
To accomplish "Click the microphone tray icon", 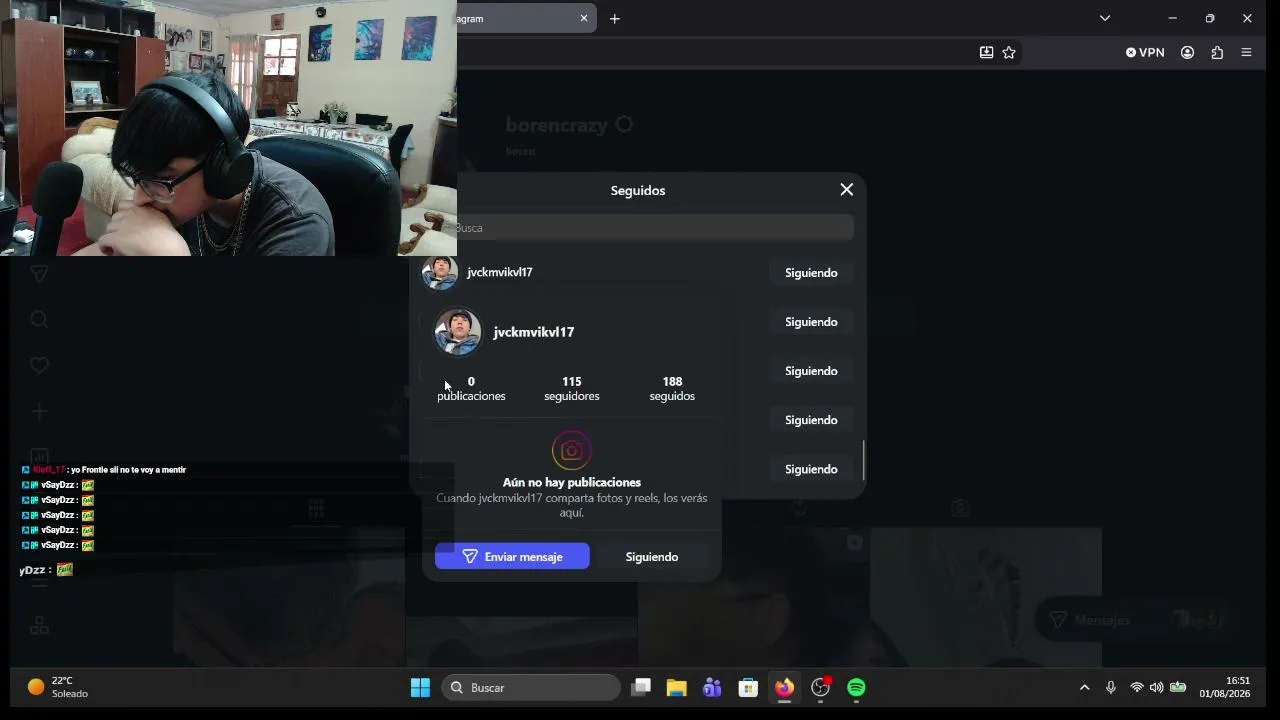I will (x=1110, y=688).
